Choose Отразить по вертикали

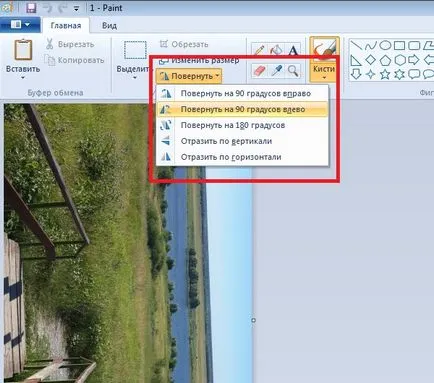click(242, 141)
